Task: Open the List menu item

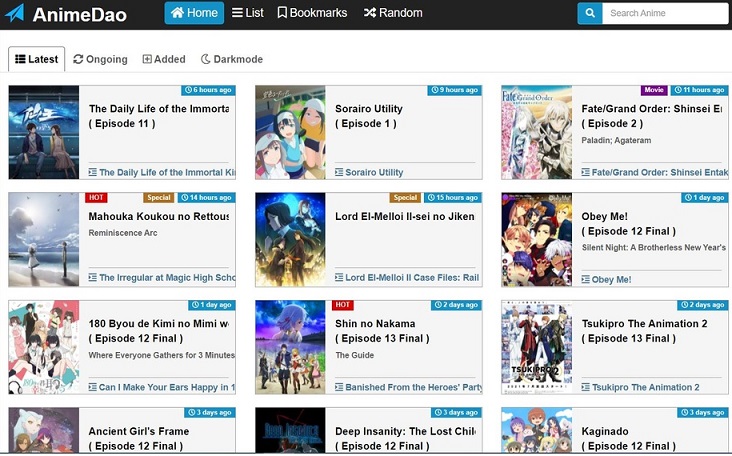Action: [248, 13]
